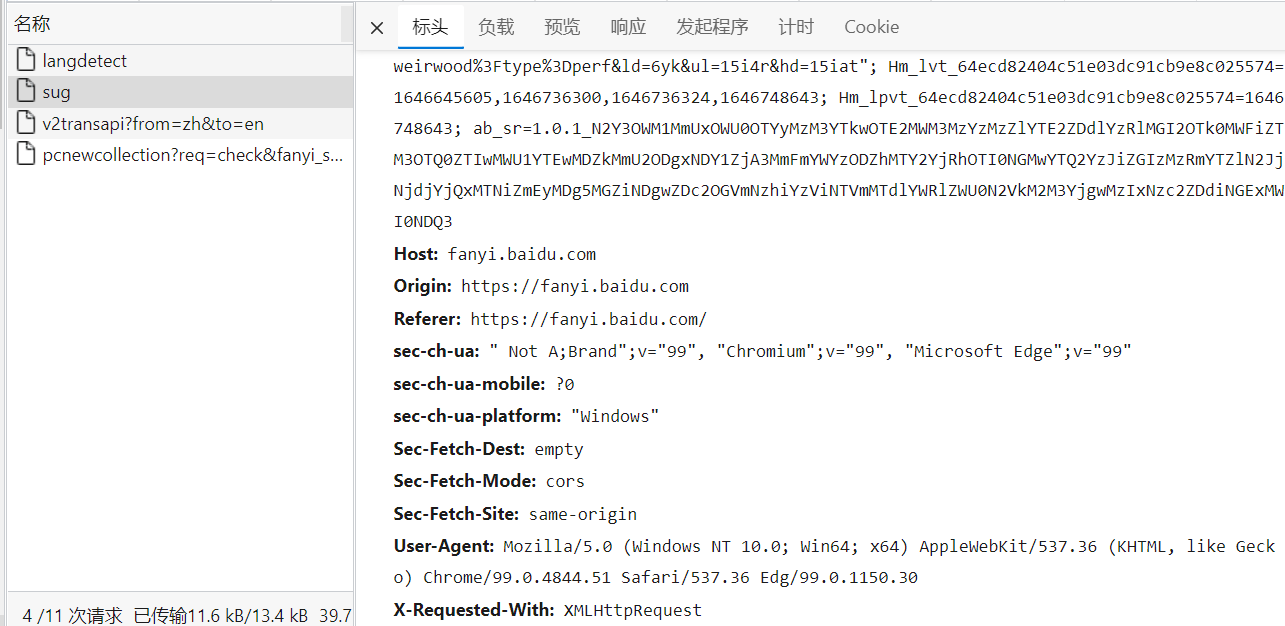
Task: Switch to the 响应 tab
Action: point(628,27)
